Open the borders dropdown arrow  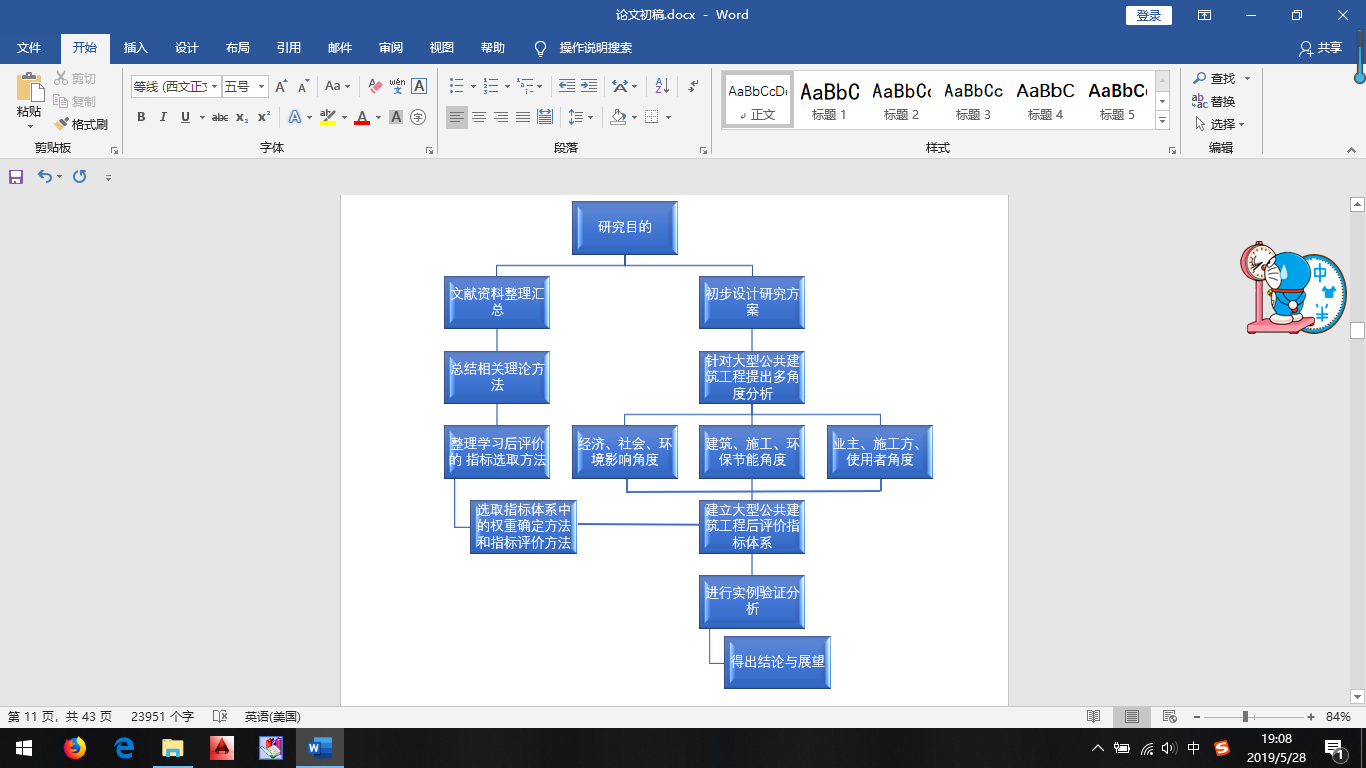(668, 117)
